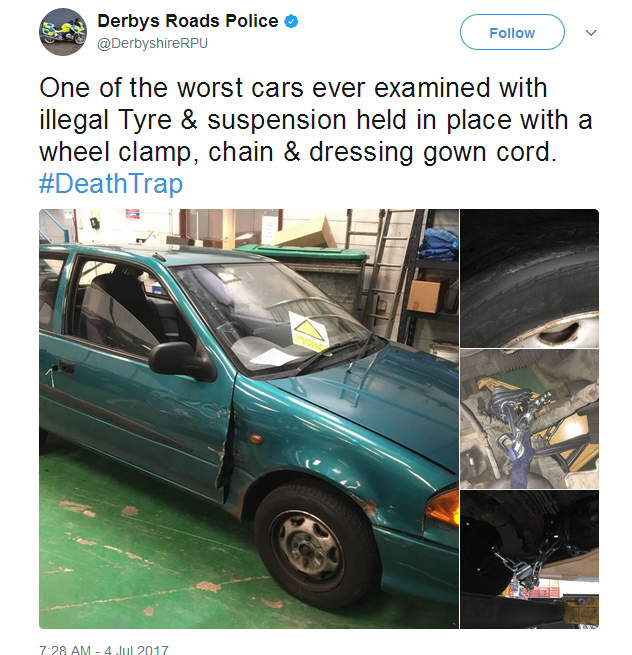Screen dimensions: 632x655
Task: Open the Derbys Roads Police profile avatar
Action: click(63, 32)
